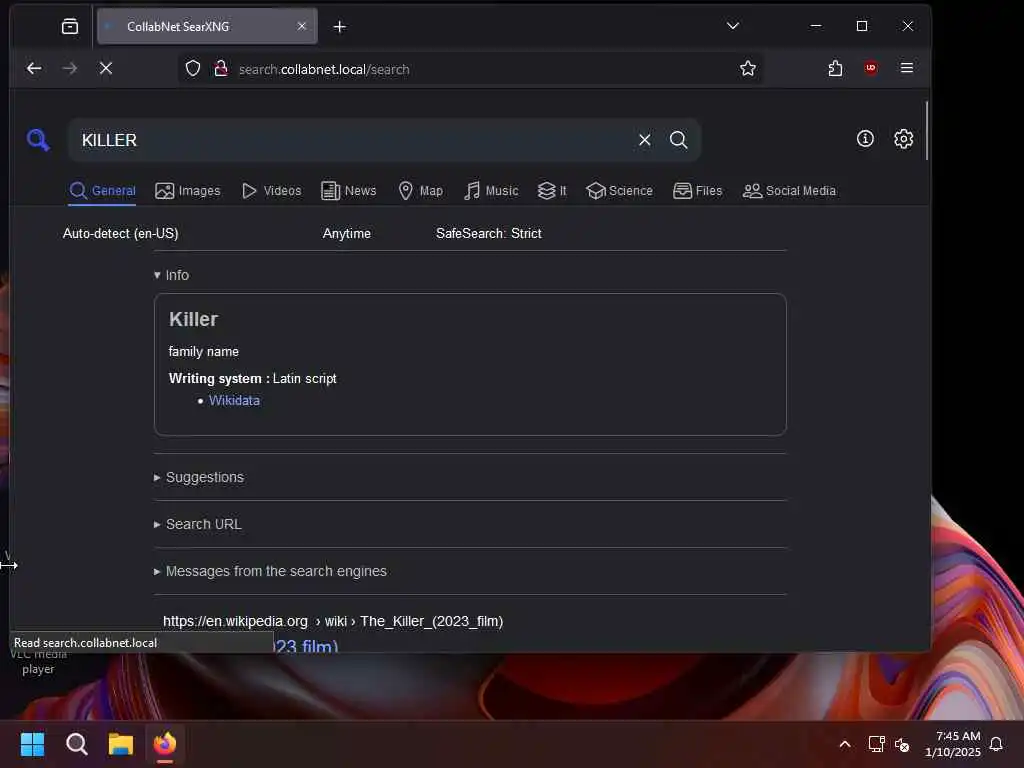Image resolution: width=1024 pixels, height=768 pixels.
Task: Collapse the Info section
Action: tap(172, 275)
